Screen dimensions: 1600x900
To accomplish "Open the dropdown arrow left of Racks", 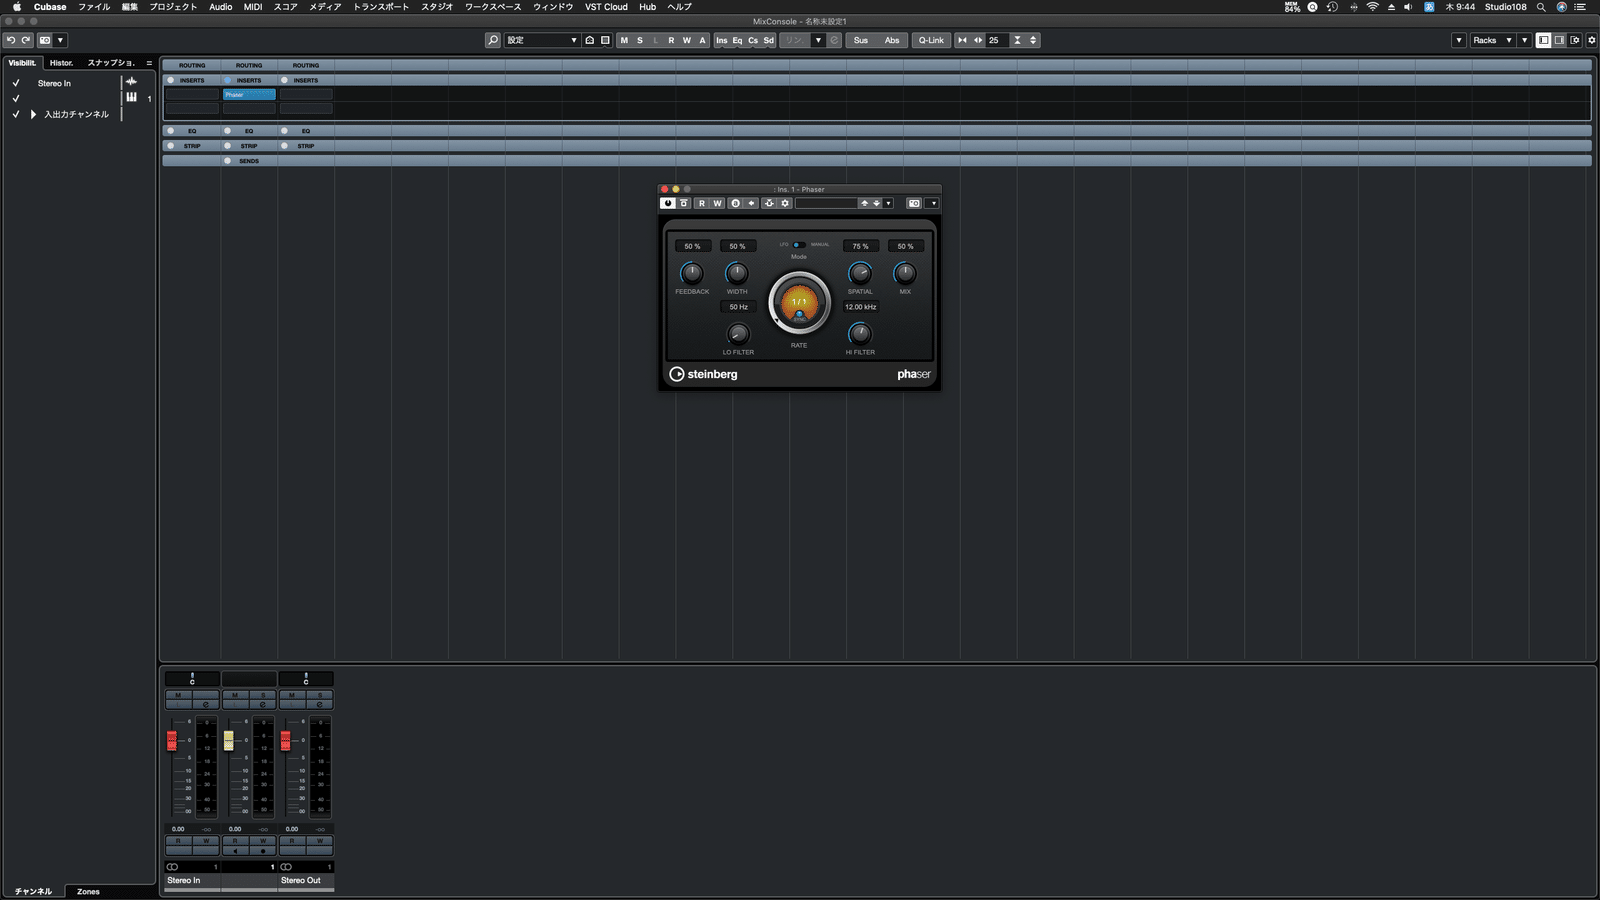I will click(x=1459, y=40).
